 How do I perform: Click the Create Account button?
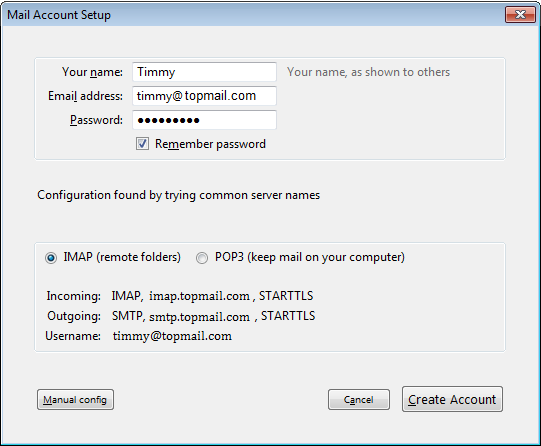452,399
